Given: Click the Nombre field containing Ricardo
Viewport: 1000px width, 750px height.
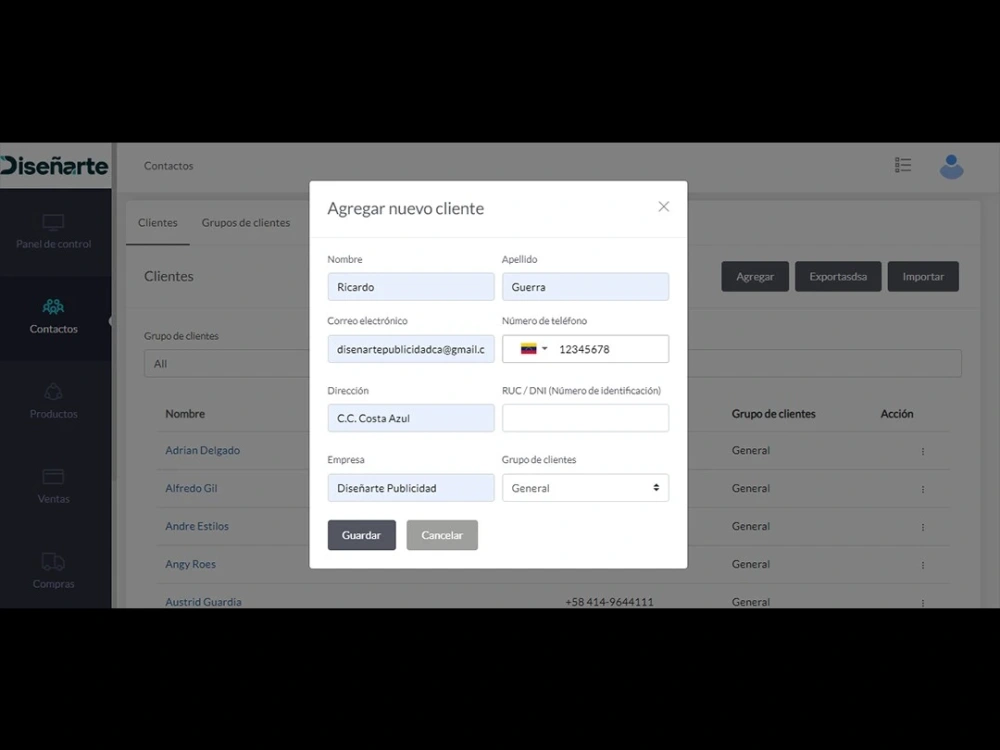Looking at the screenshot, I should point(411,287).
